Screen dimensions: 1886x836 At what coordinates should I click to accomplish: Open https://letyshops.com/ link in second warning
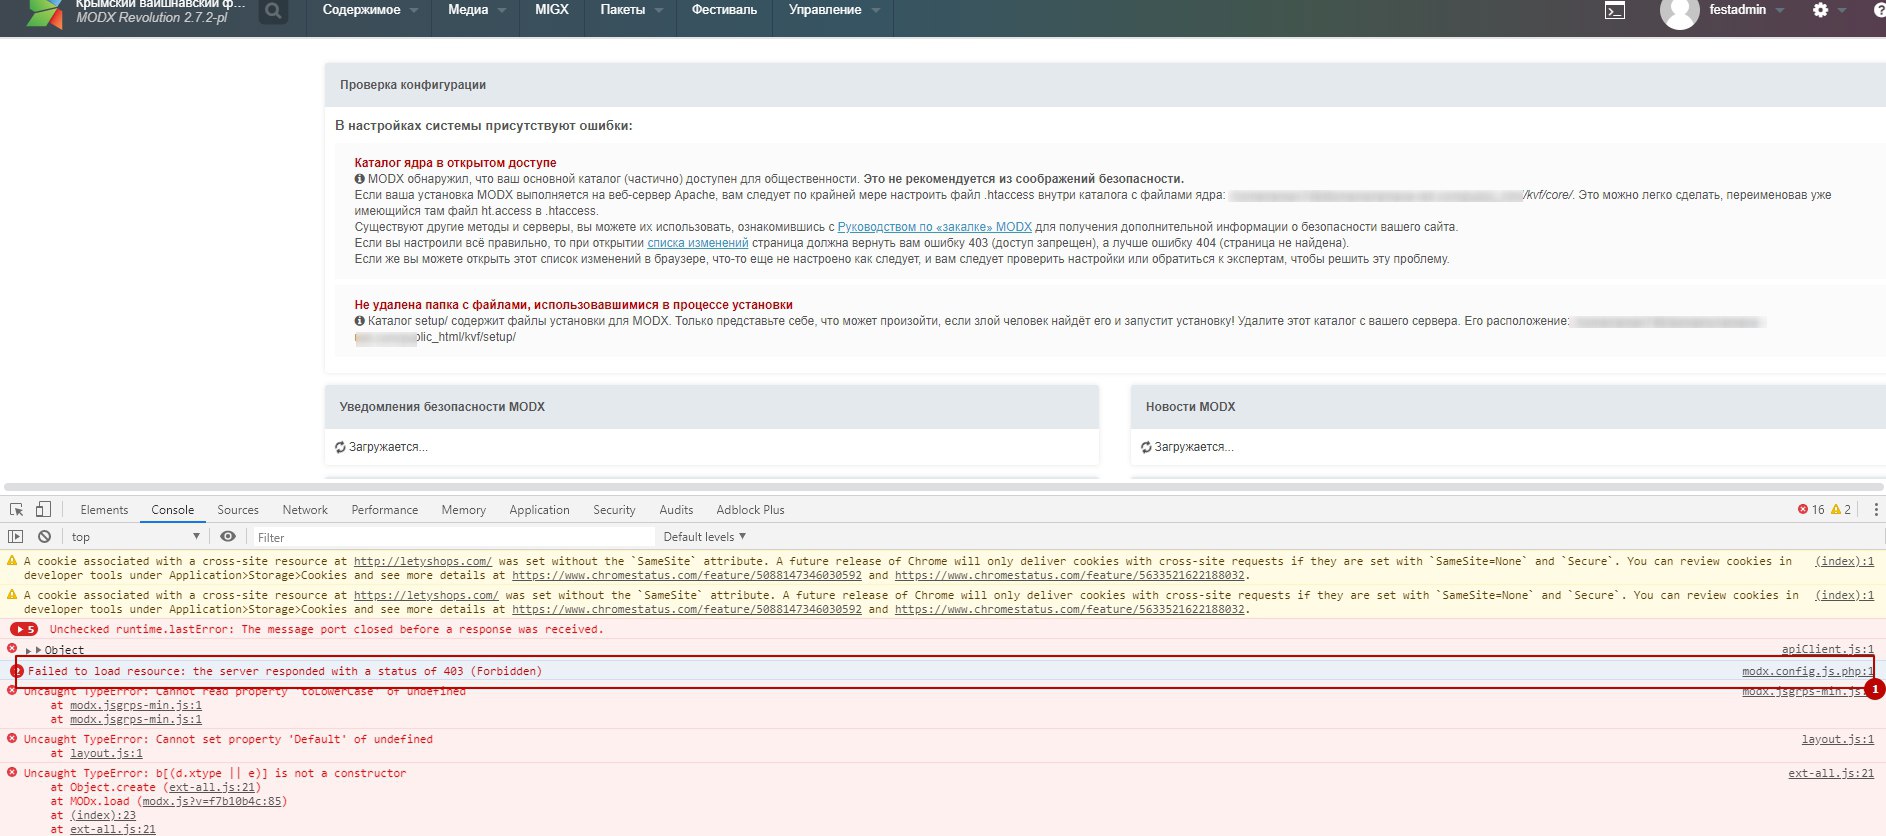(426, 596)
